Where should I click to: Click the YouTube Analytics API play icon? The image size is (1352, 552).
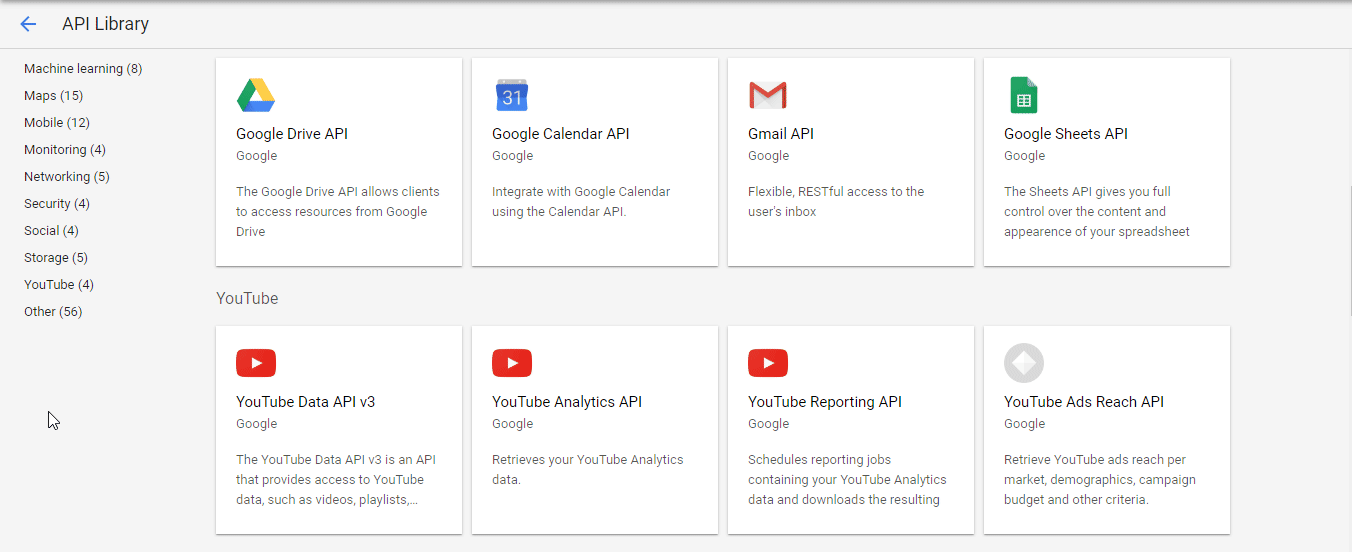click(512, 363)
